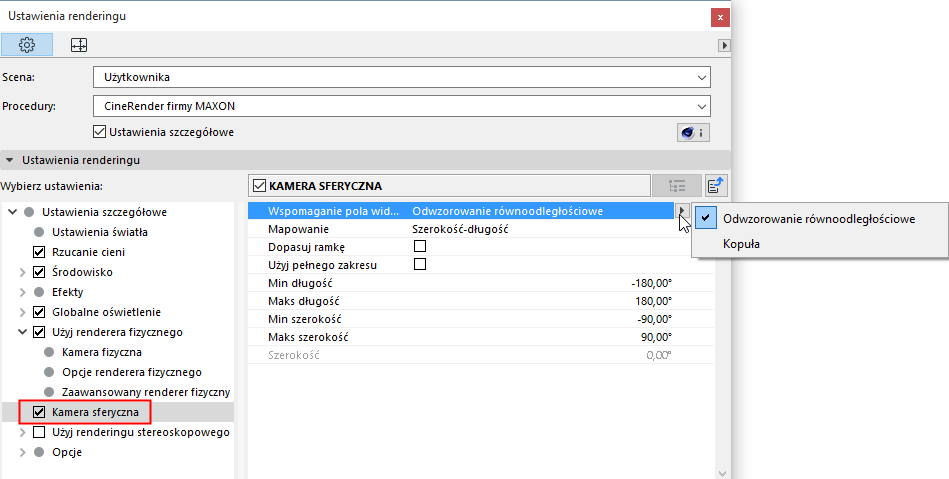
Task: Collapse the Użyj renderera fizycznego node
Action: [x=22, y=332]
